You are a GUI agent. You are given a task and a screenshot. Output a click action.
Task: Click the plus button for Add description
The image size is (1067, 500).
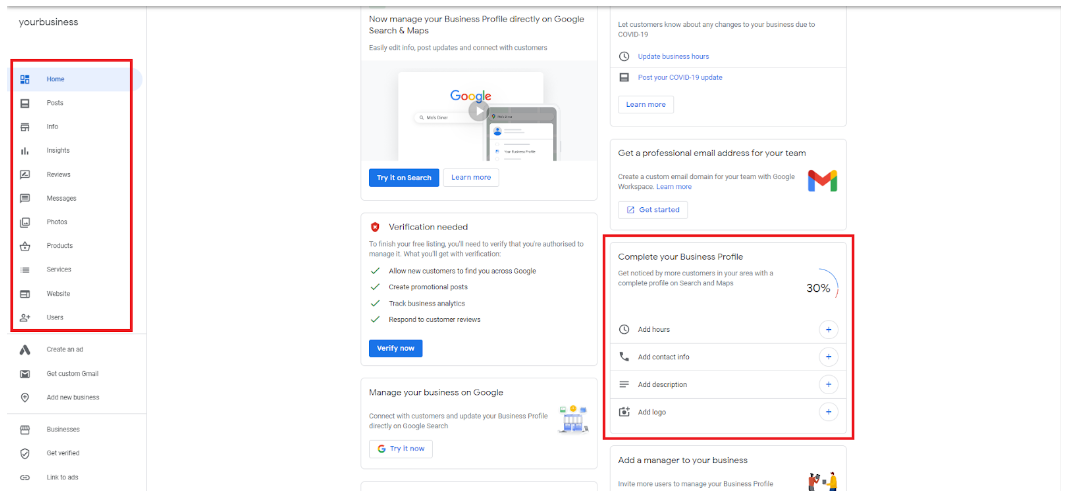828,384
